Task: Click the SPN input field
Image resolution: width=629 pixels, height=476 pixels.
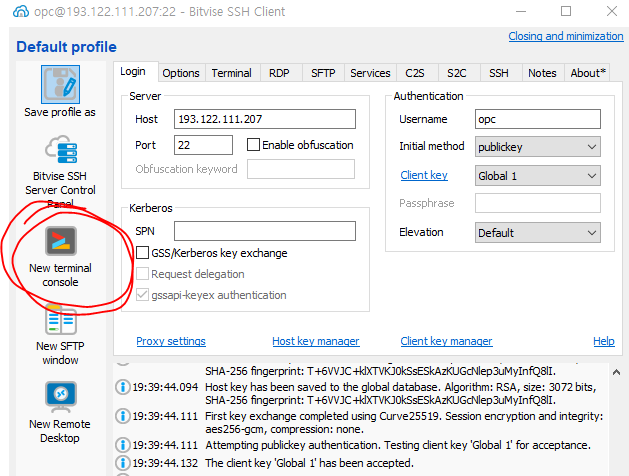Action: click(265, 231)
